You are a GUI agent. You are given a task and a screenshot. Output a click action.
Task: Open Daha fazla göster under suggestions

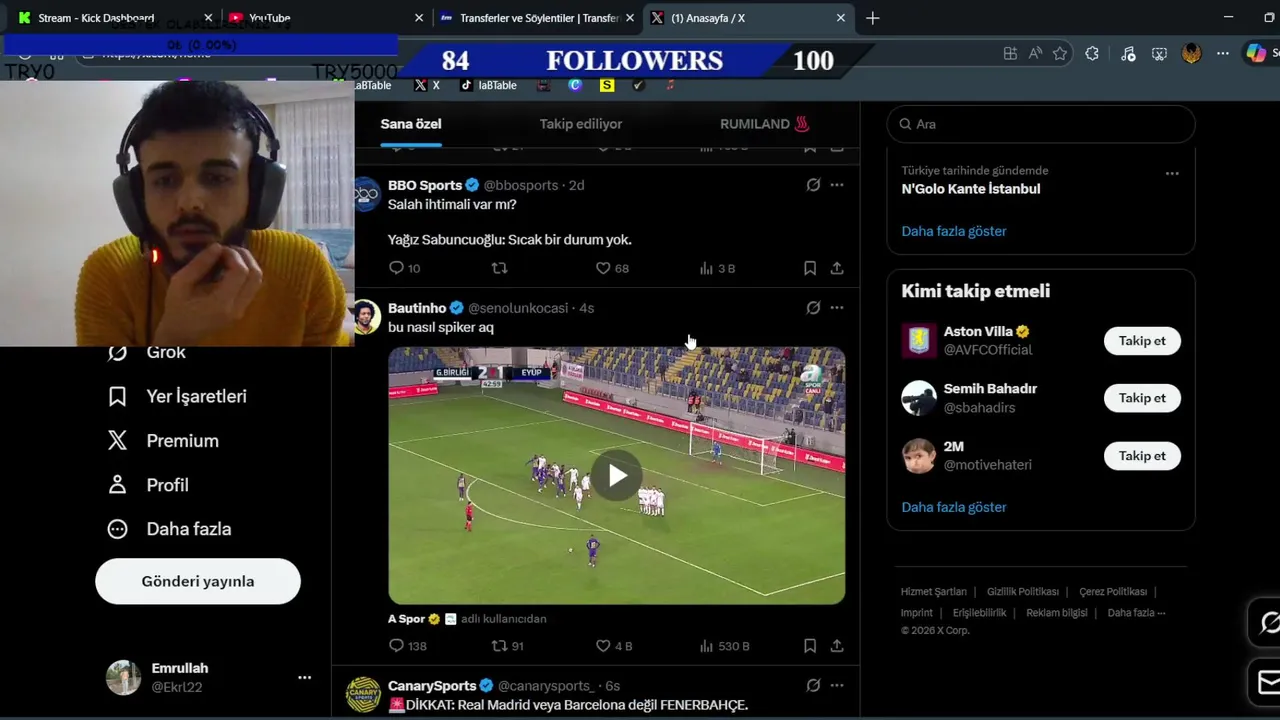tap(954, 507)
